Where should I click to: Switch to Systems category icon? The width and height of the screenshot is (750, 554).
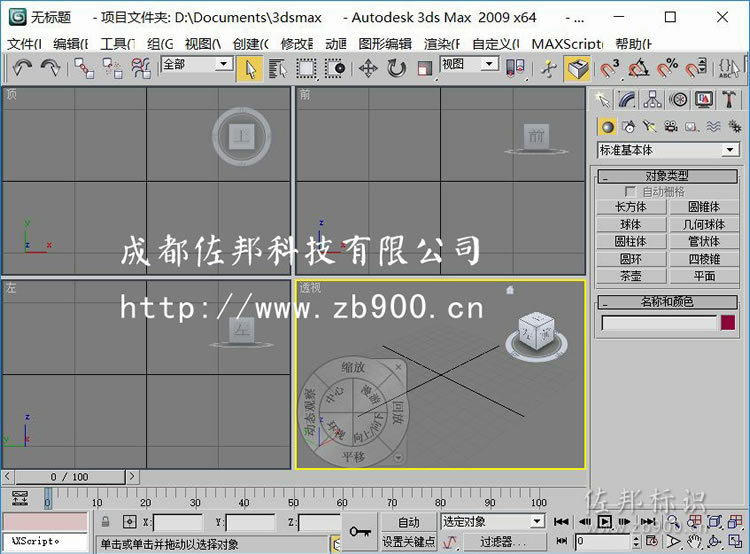click(x=734, y=127)
